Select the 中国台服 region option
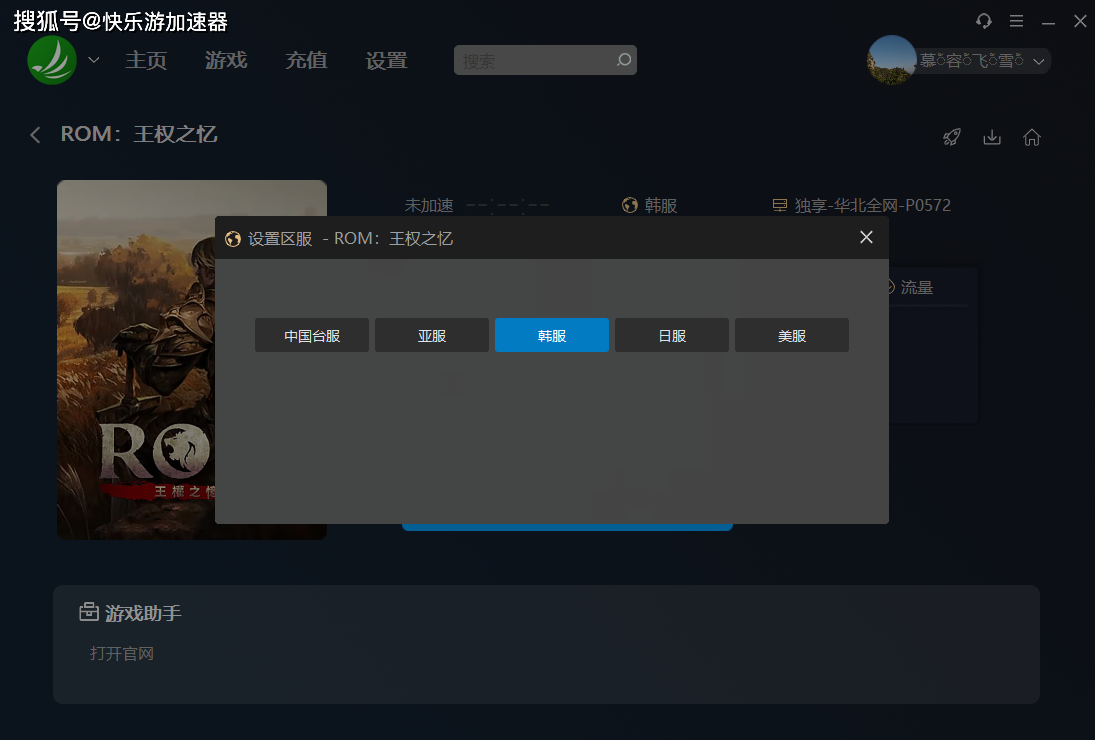Viewport: 1095px width, 740px height. point(312,336)
